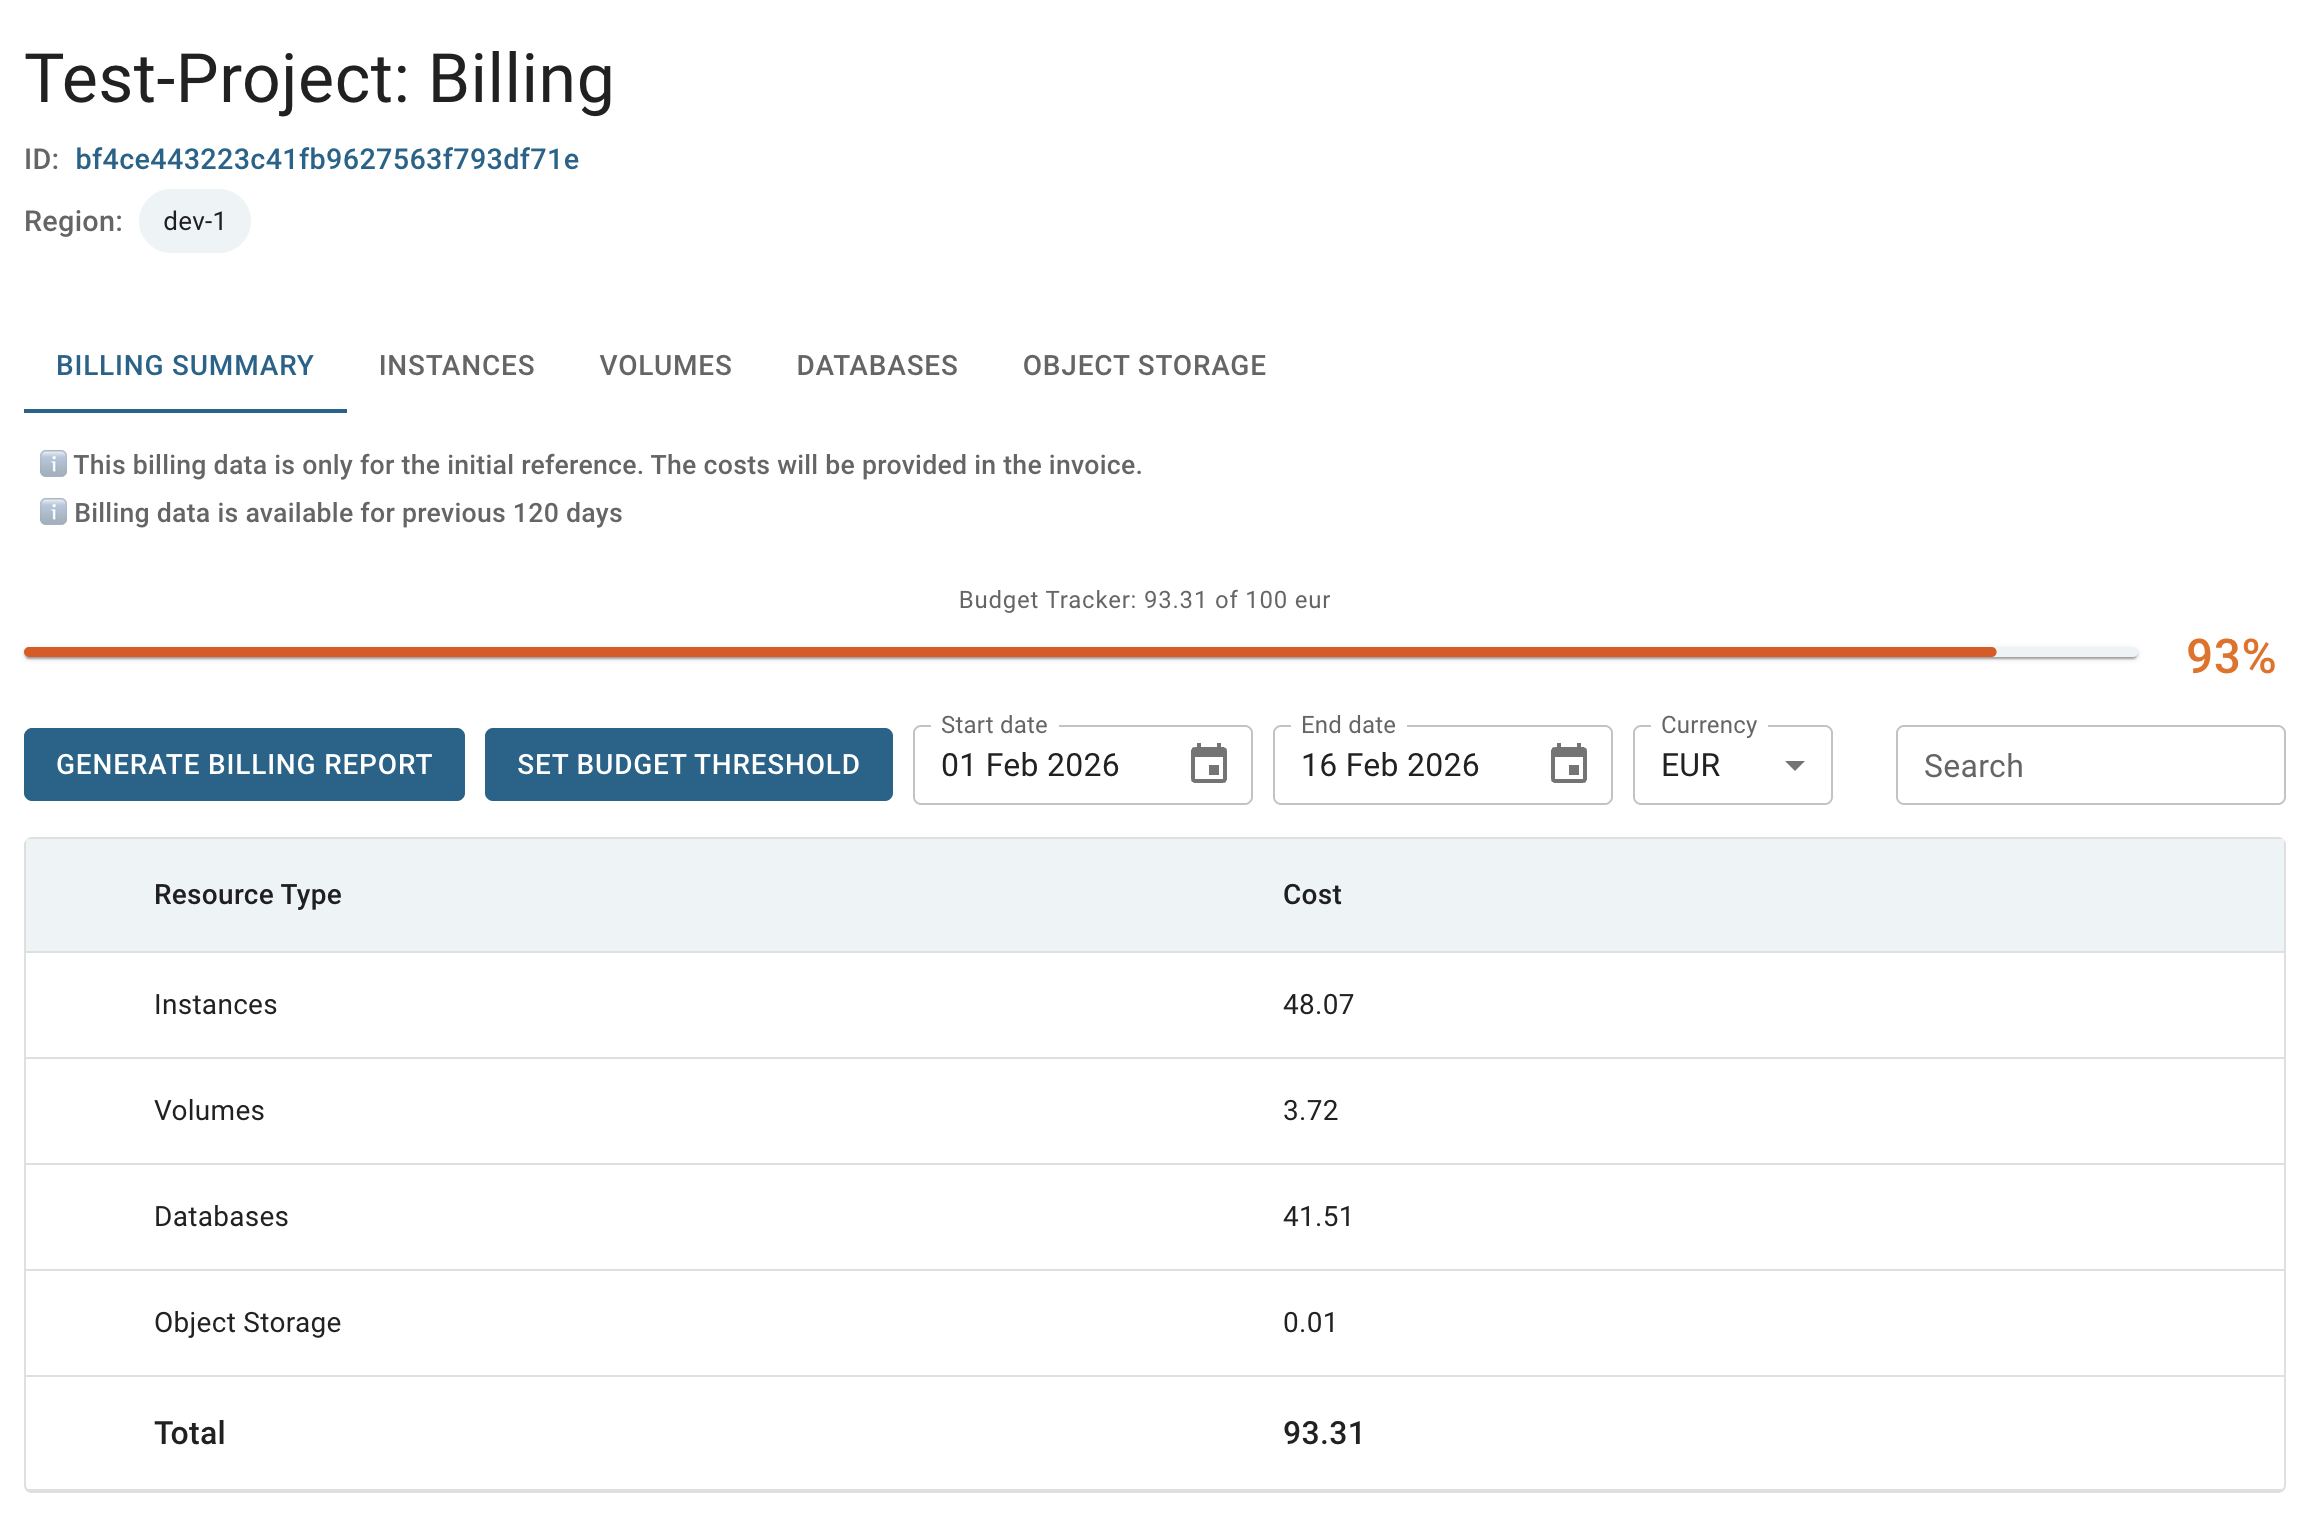This screenshot has width=2304, height=1516.
Task: Click the End date field showing 16 Feb 2026
Action: [1390, 766]
